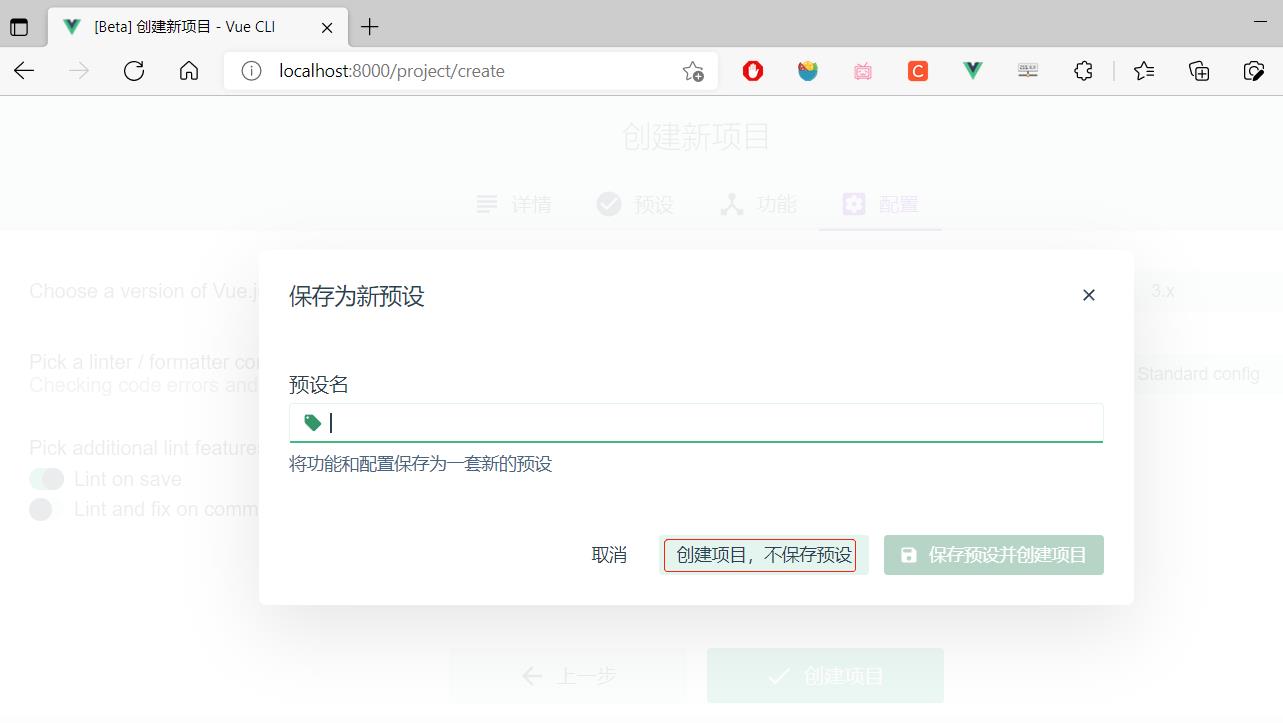Viewport: 1283px width, 723px height.
Task: Click the browser forward arrow
Action: (x=79, y=71)
